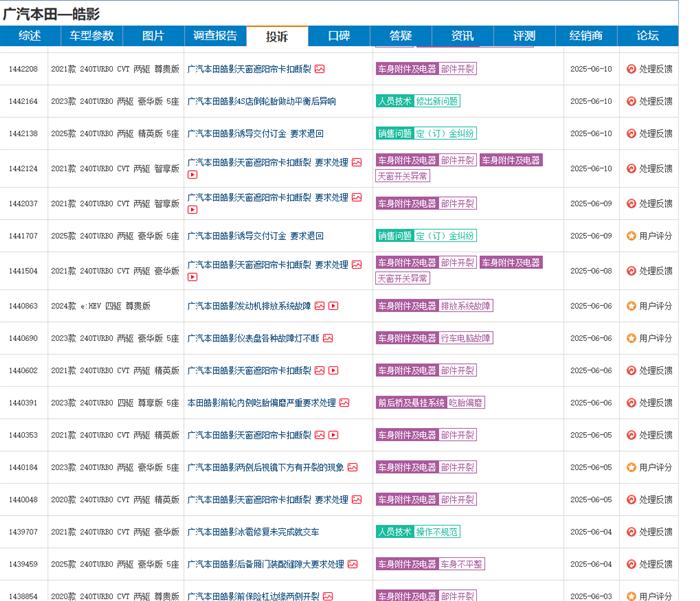Click image icon on complaint 1439459
700x601 pixels.
353,564
